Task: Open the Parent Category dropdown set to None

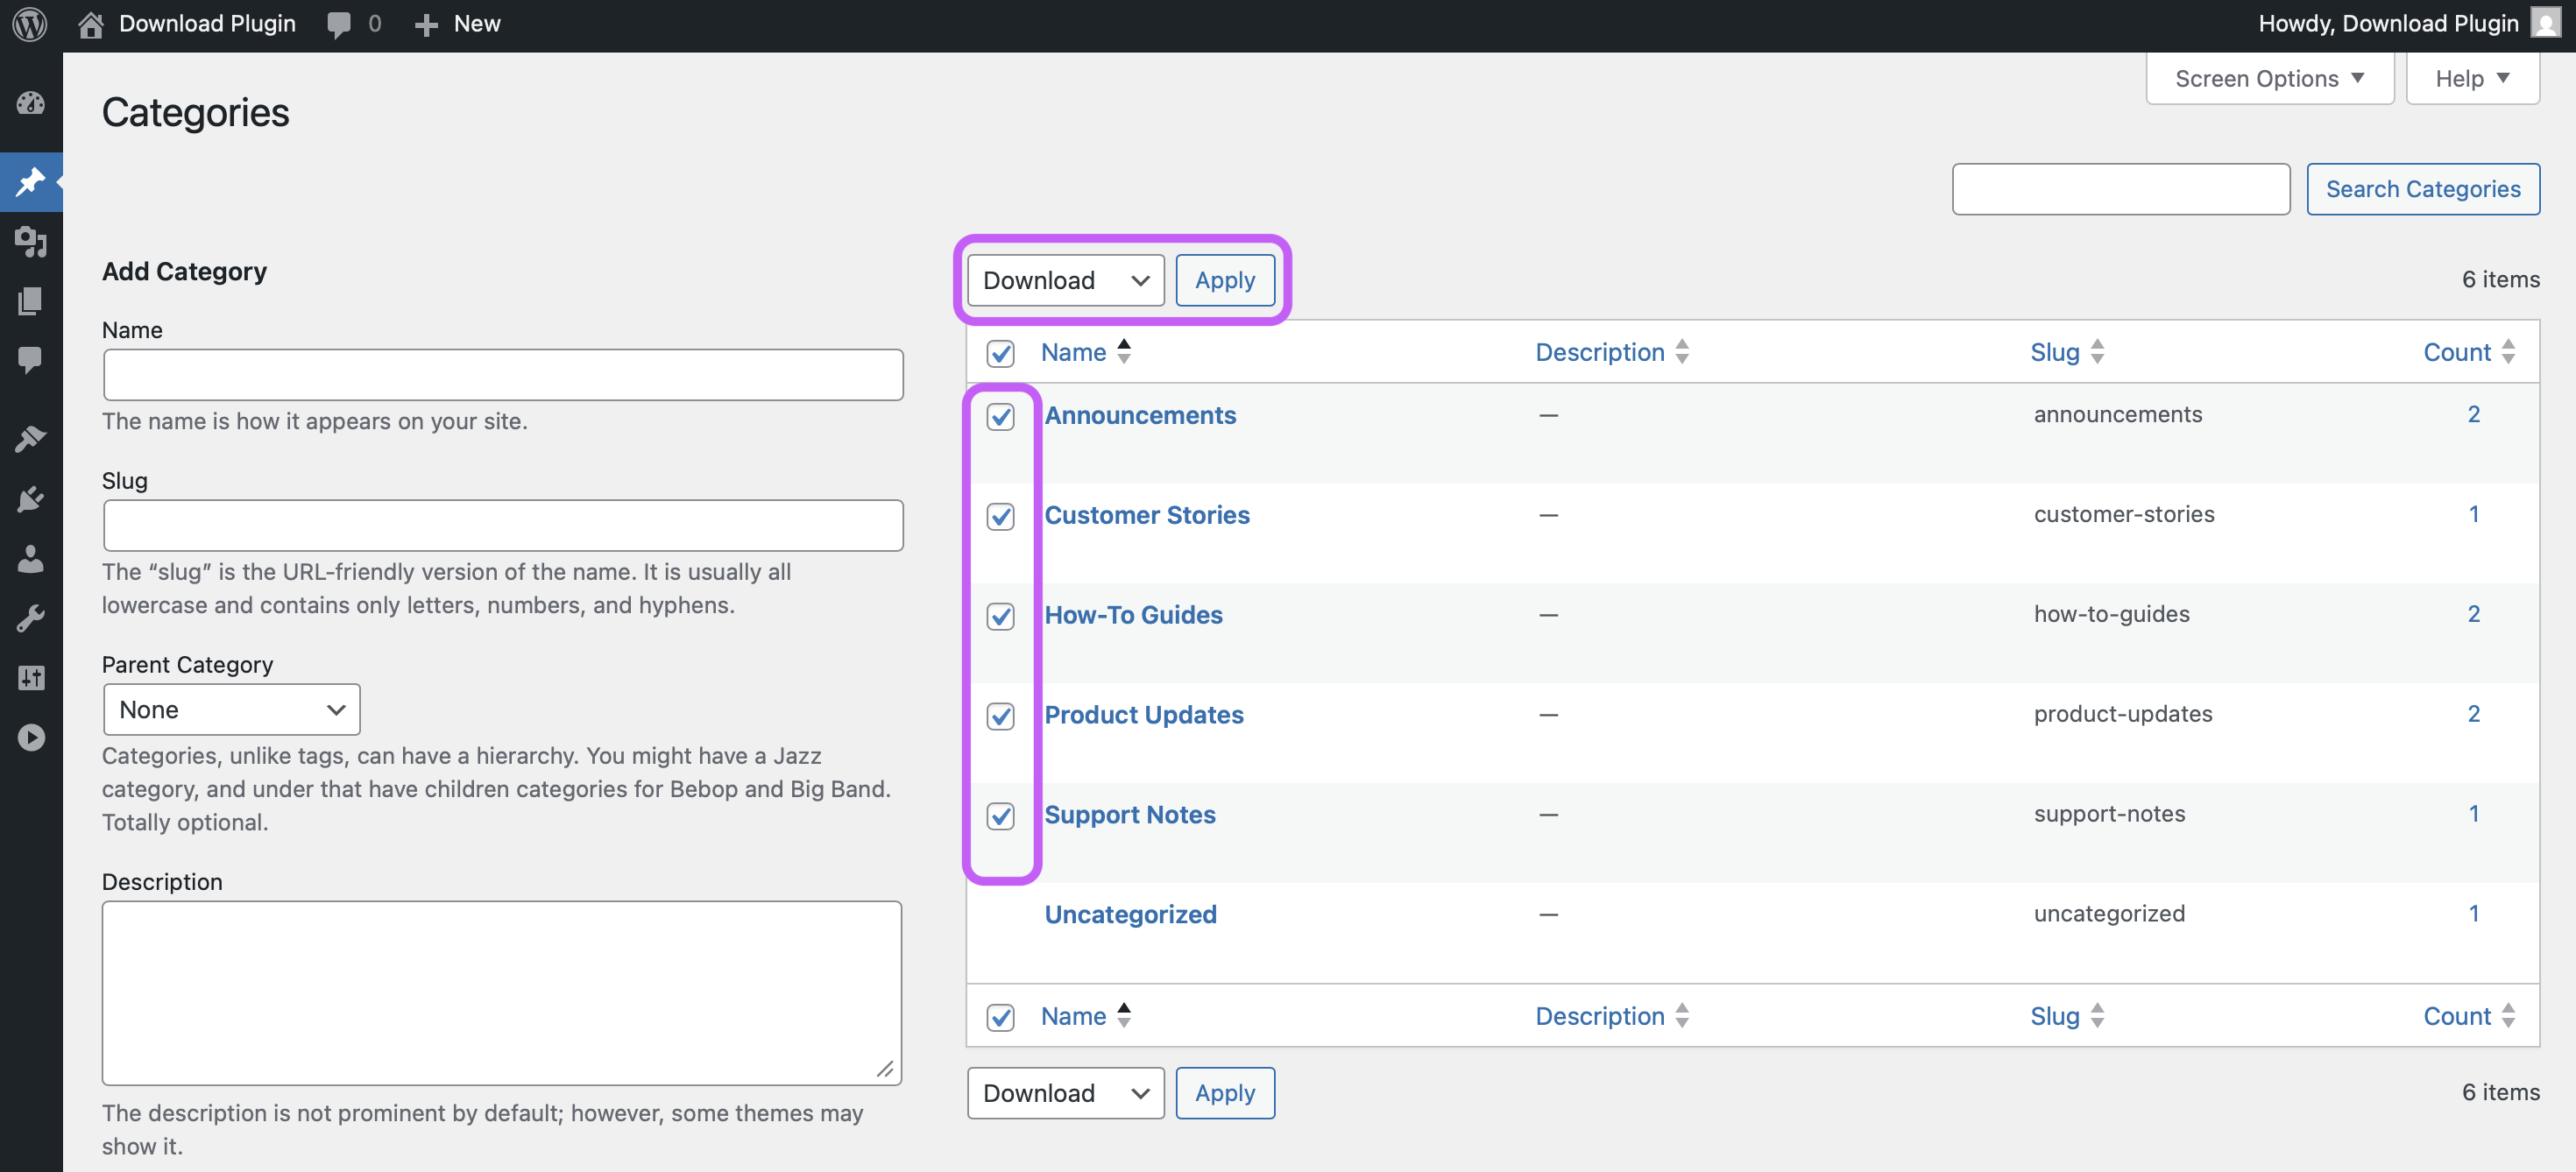Action: [x=231, y=709]
